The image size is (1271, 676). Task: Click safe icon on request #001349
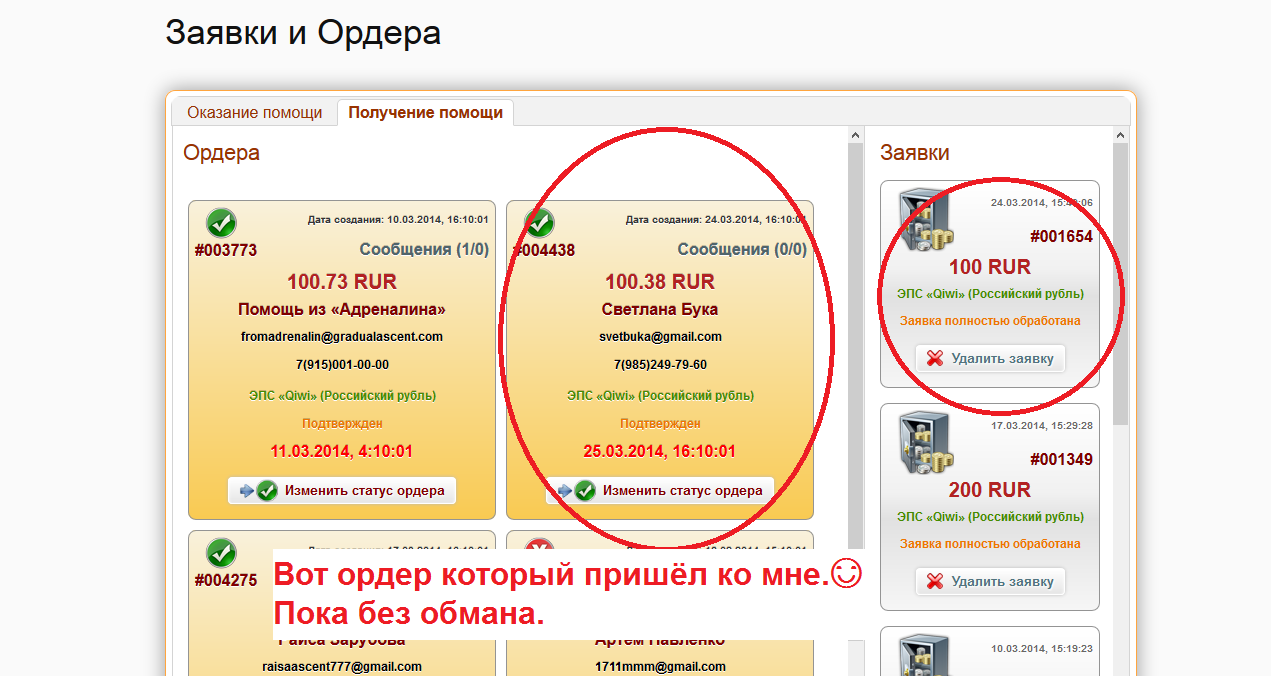922,443
